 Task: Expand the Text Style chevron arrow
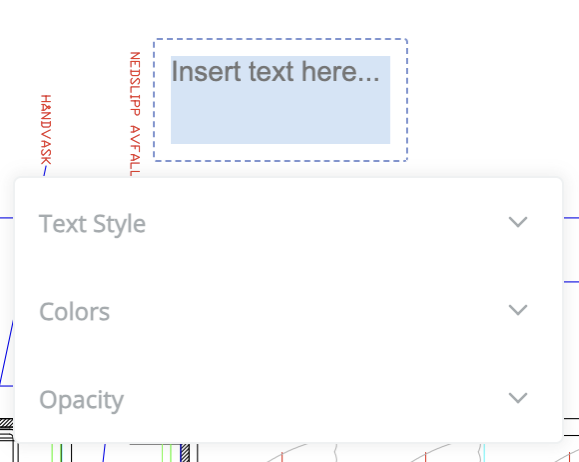(x=518, y=222)
